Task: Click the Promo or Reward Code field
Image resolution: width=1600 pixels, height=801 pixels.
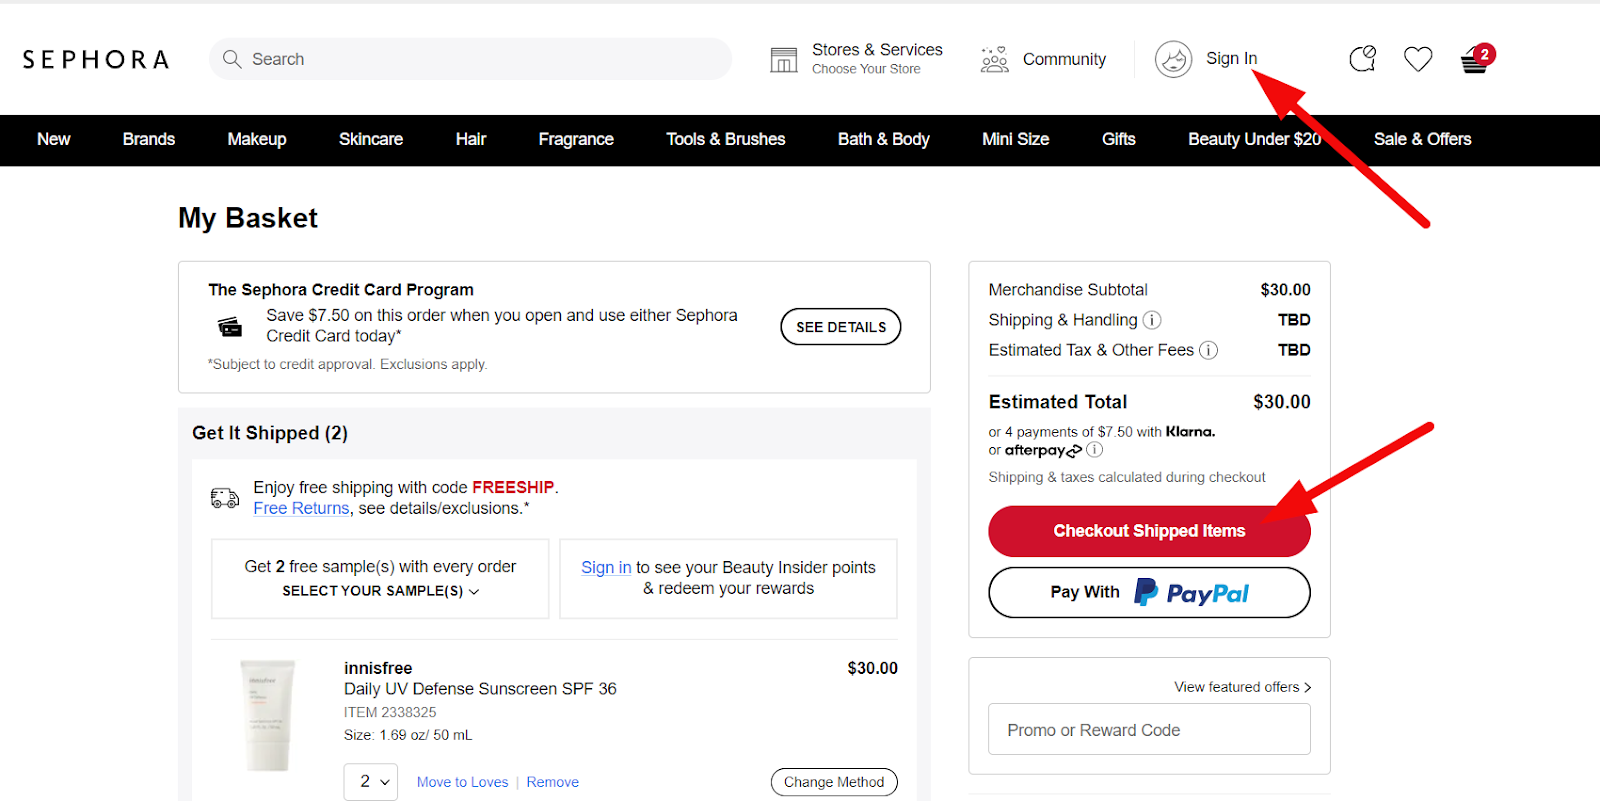Action: click(1149, 730)
